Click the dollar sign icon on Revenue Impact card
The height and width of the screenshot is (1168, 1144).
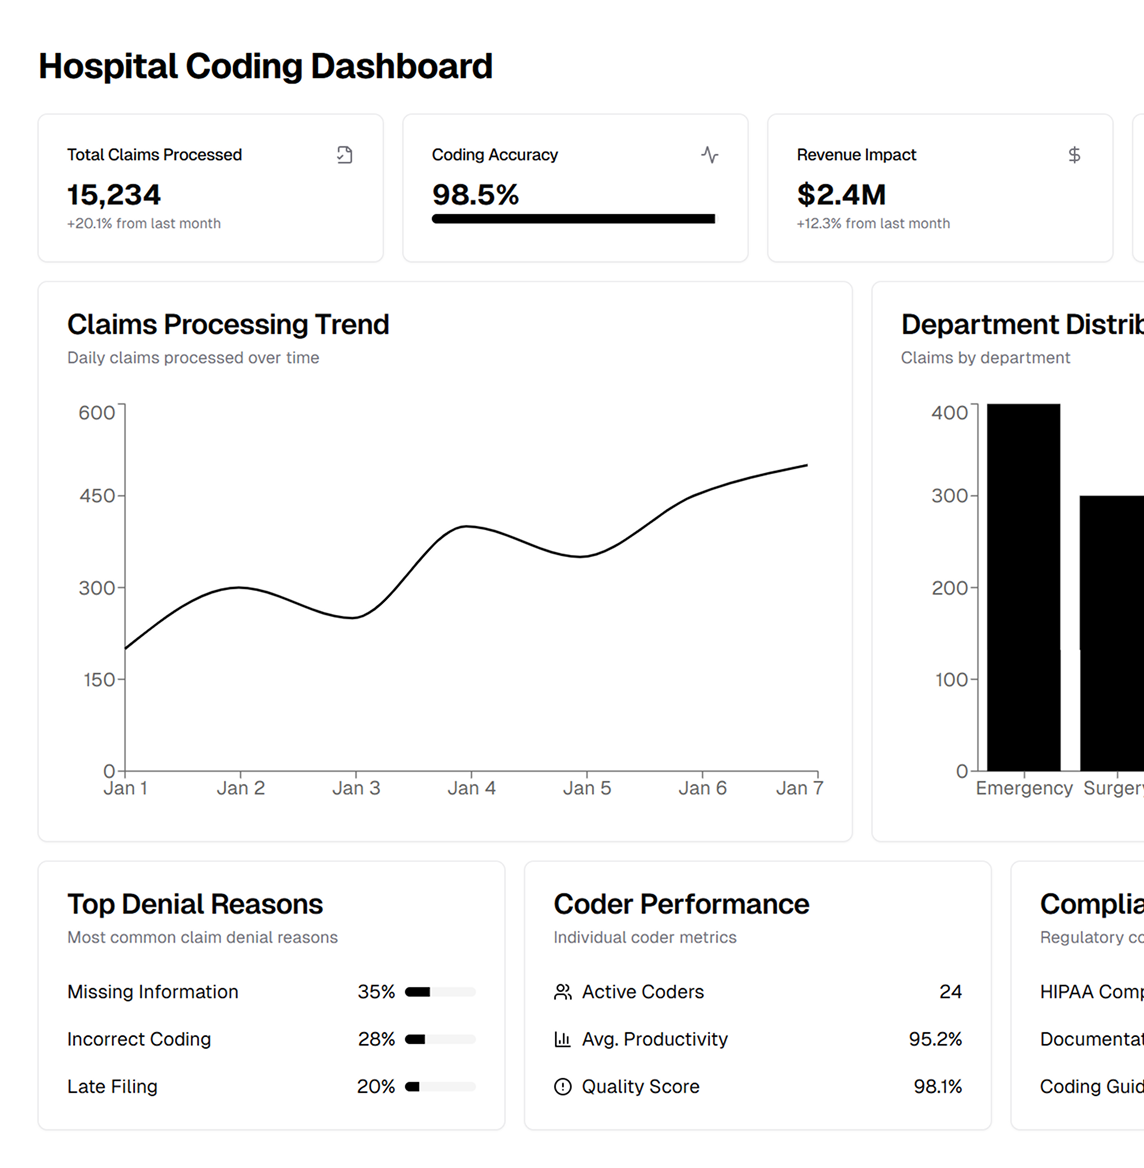pyautogui.click(x=1074, y=155)
